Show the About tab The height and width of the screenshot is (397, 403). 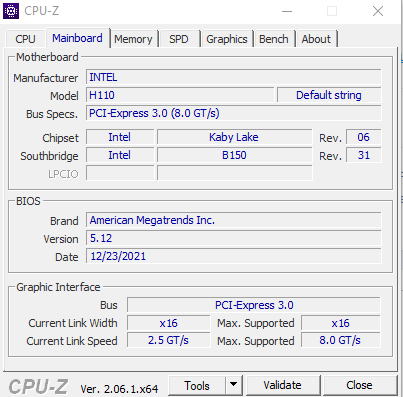pos(316,39)
